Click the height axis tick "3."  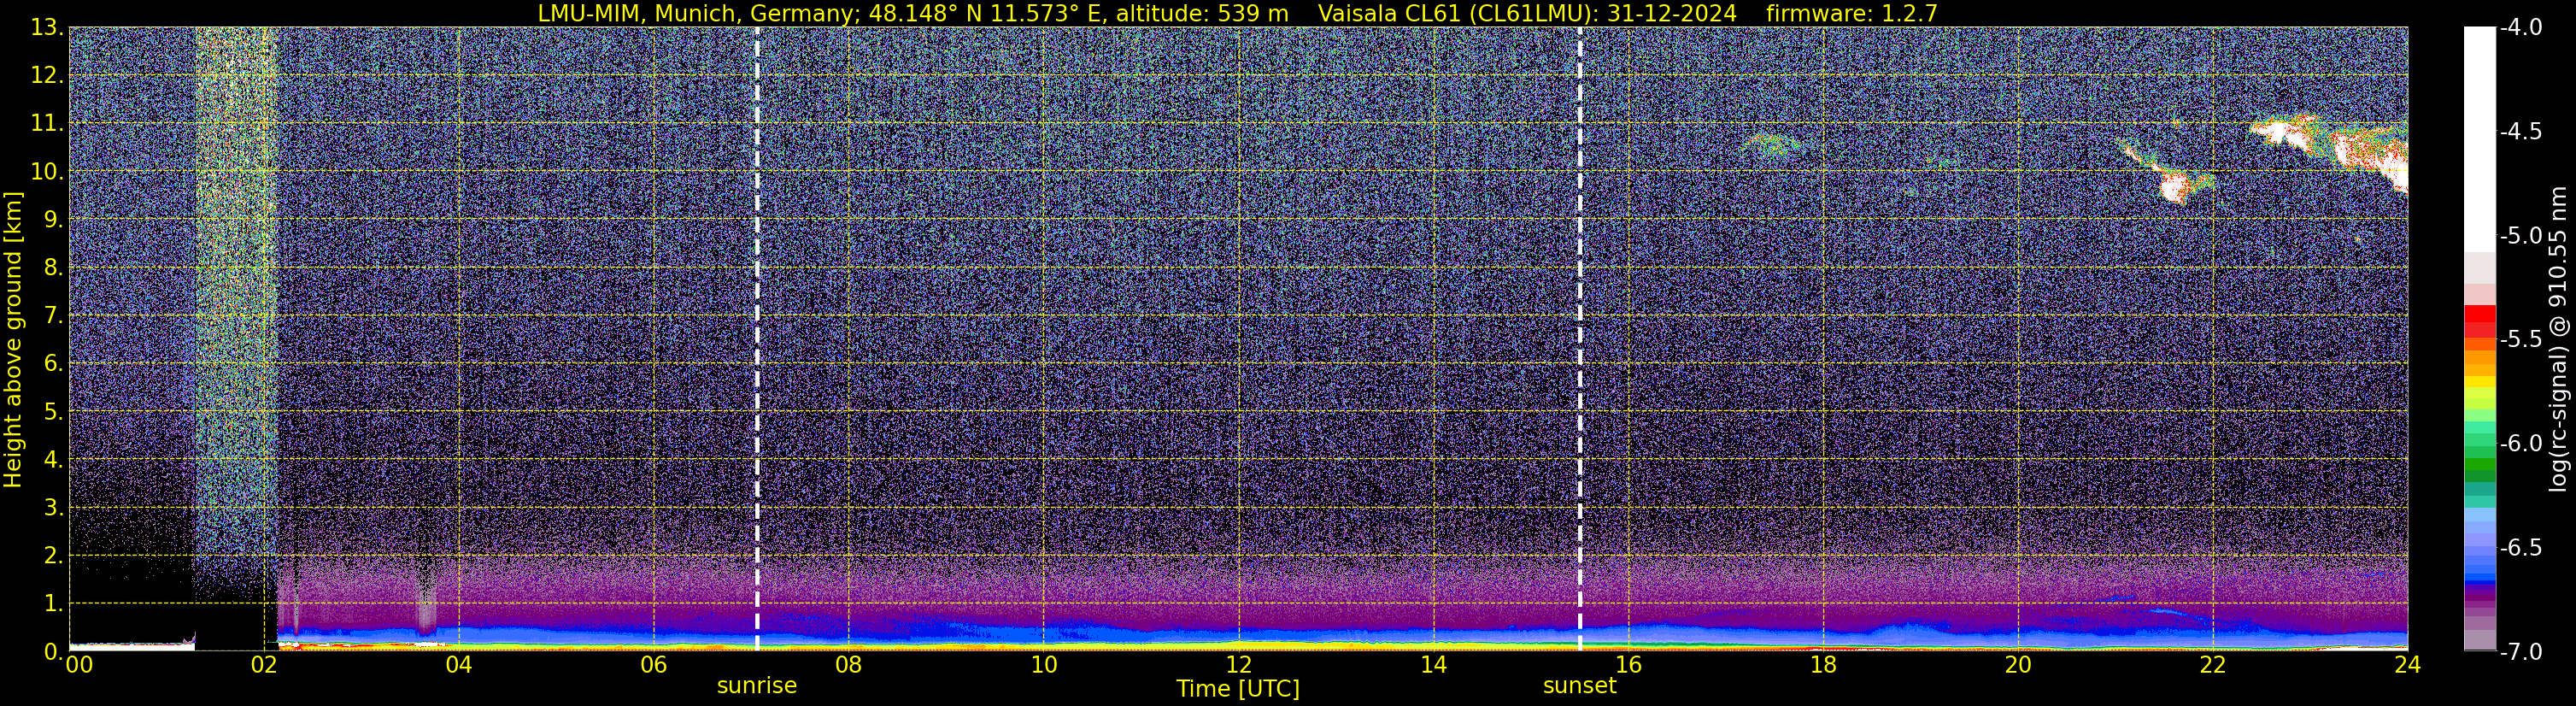click(53, 508)
